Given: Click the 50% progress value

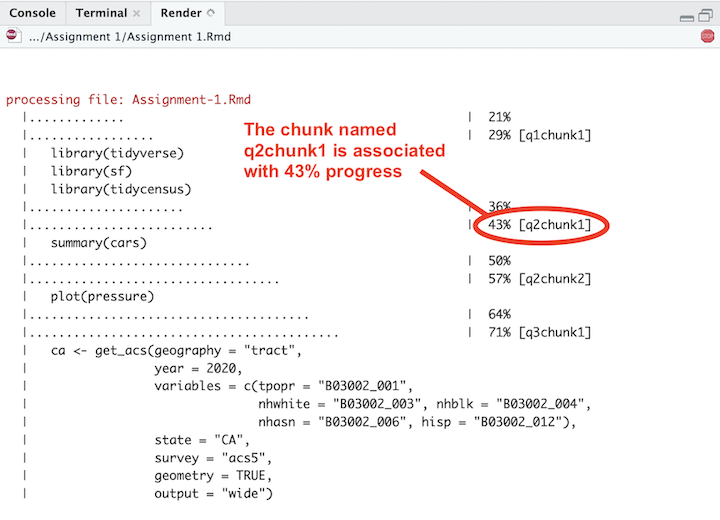Looking at the screenshot, I should (x=500, y=261).
